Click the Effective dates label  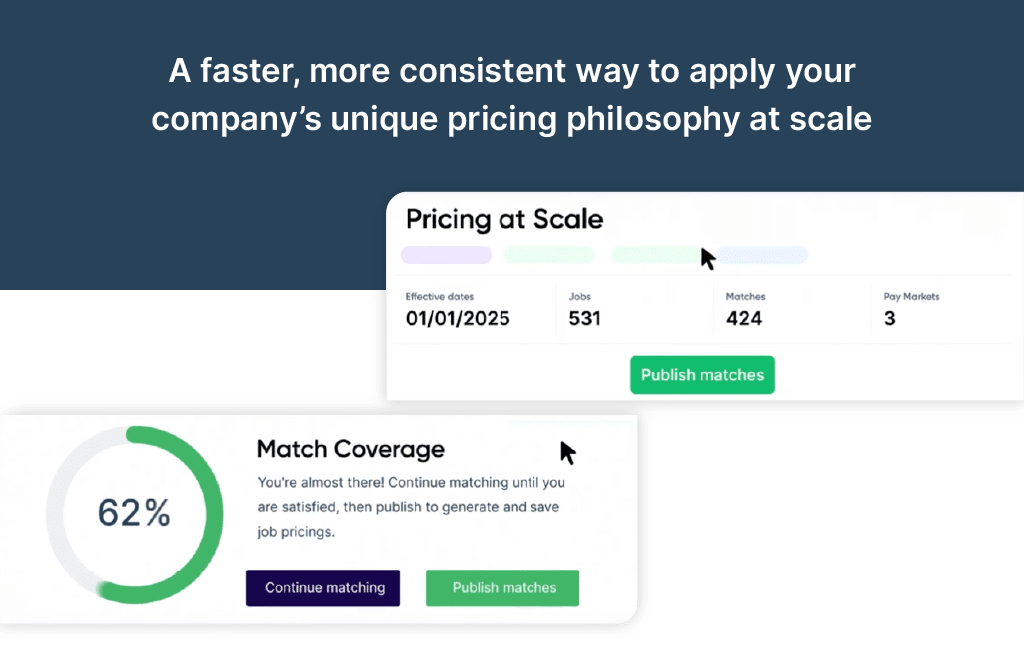440,297
